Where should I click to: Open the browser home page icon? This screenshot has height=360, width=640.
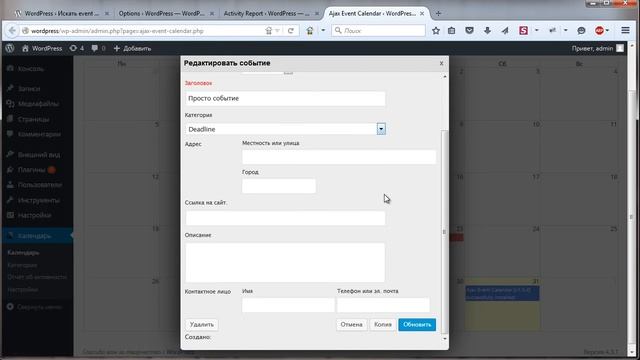pyautogui.click(x=310, y=31)
